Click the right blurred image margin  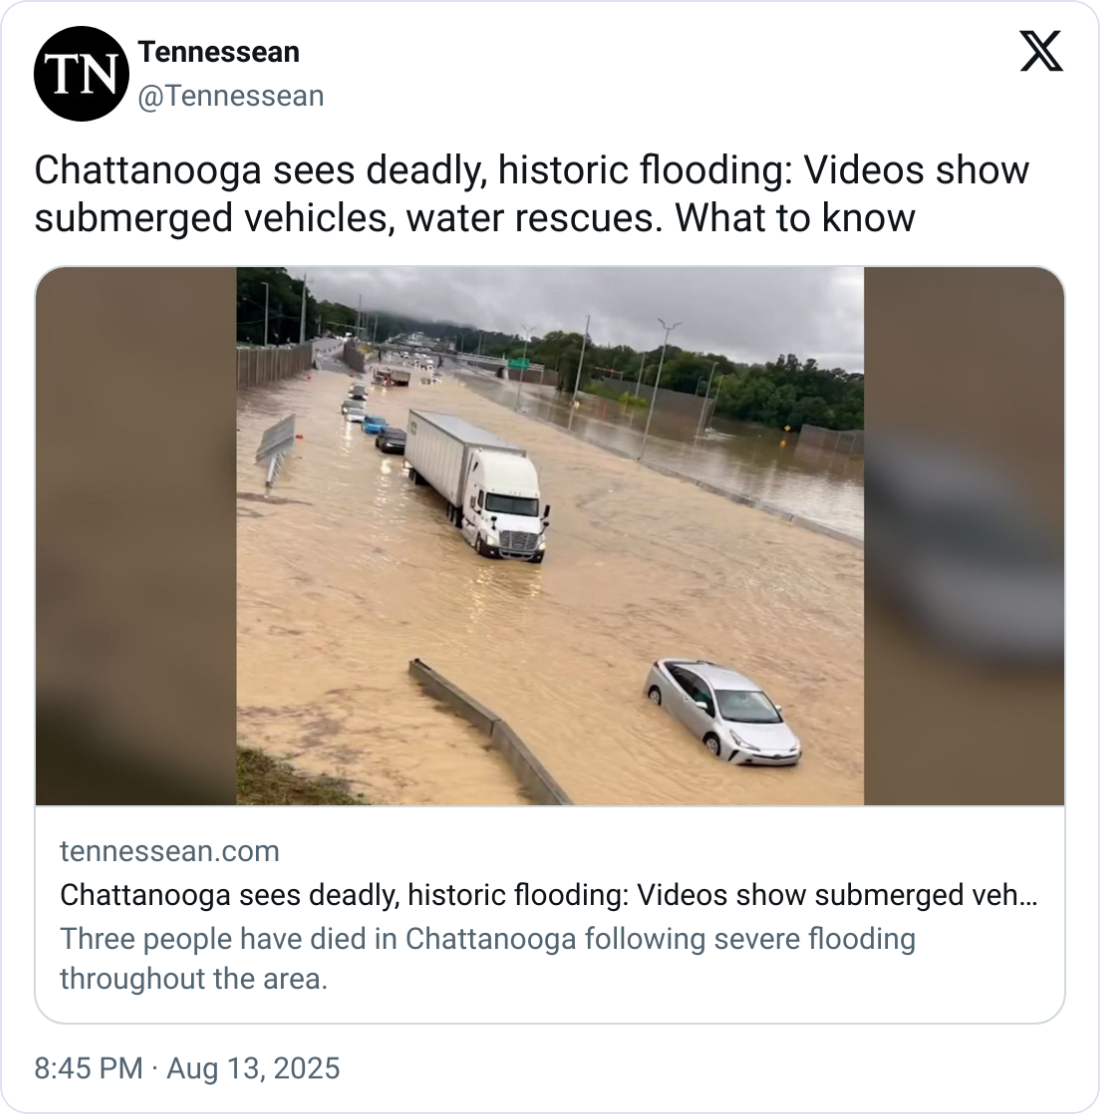click(x=964, y=536)
